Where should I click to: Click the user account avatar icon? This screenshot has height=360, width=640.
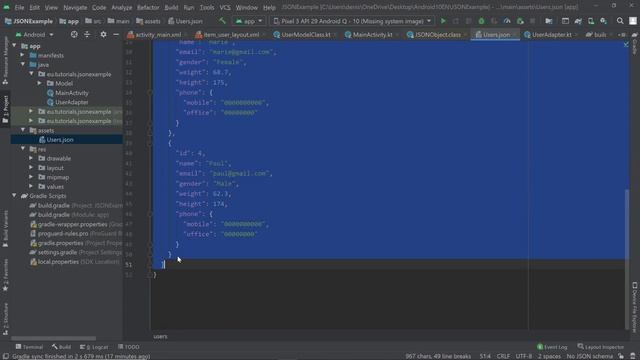point(633,21)
